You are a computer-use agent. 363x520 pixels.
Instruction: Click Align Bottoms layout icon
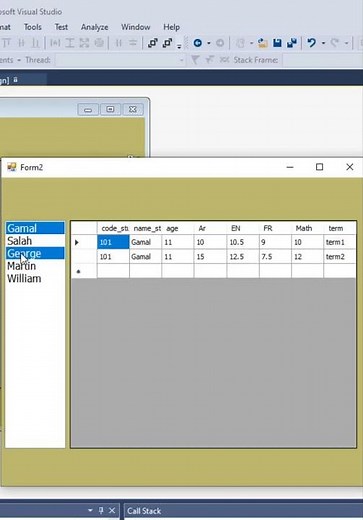(35, 43)
